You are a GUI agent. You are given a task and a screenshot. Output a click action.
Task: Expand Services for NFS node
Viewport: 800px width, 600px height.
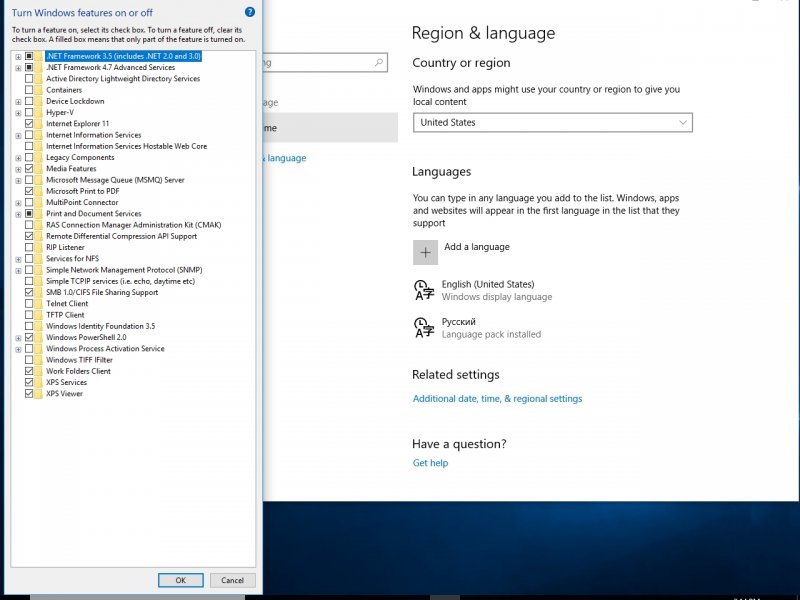tap(18, 259)
